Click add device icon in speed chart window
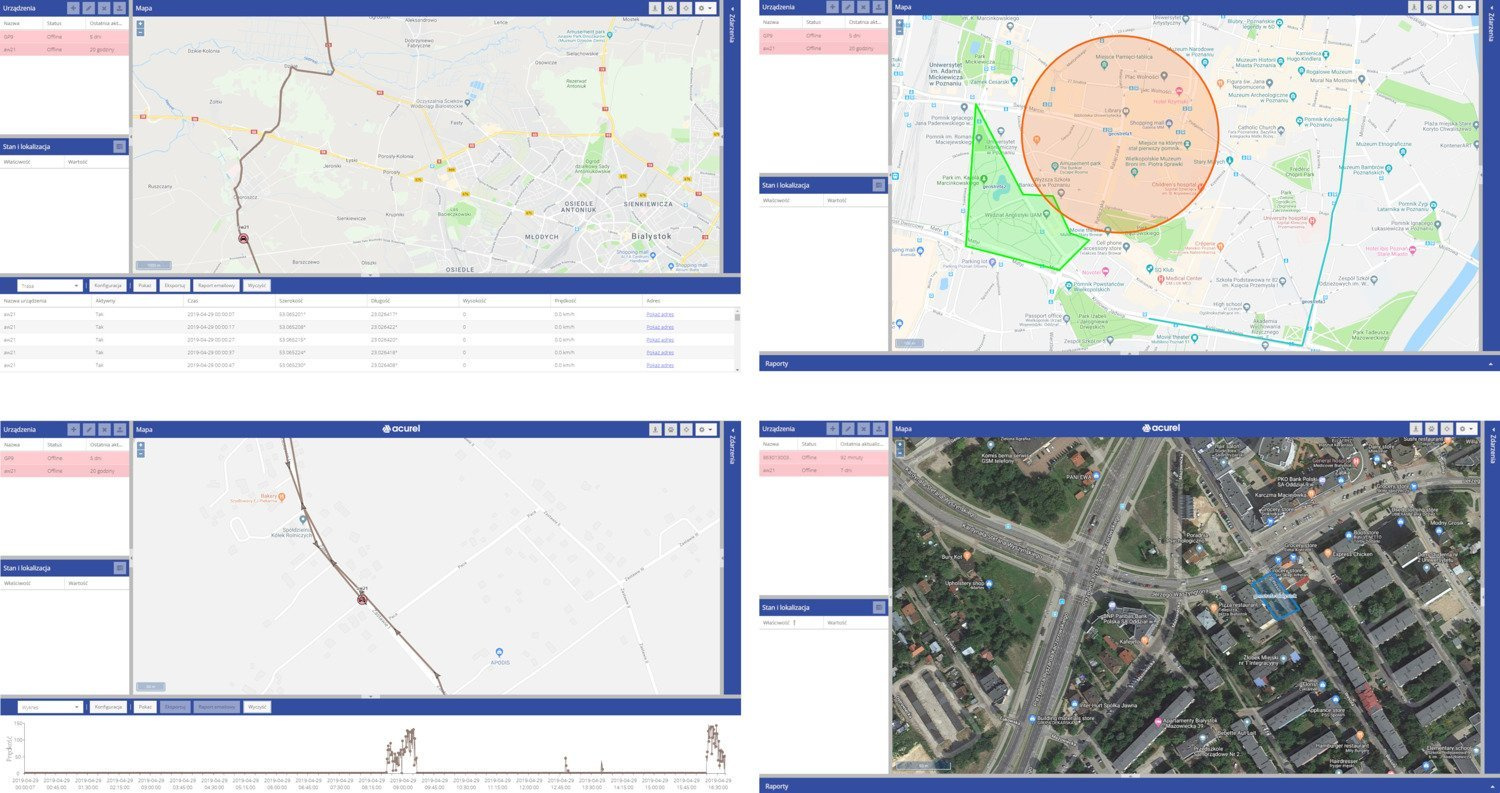The height and width of the screenshot is (793, 1500). (x=73, y=429)
